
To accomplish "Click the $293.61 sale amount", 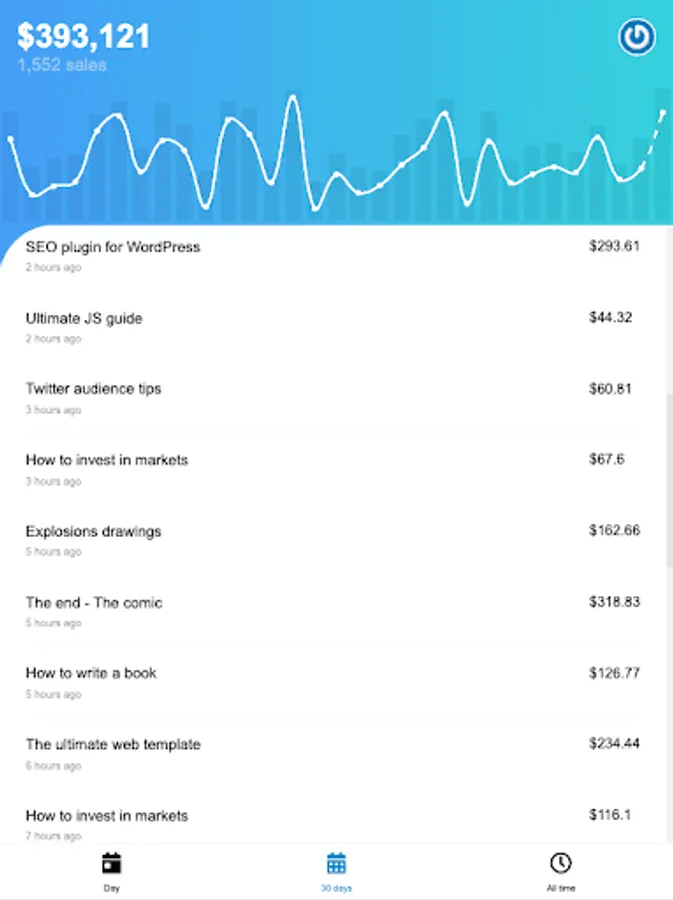I will point(614,246).
